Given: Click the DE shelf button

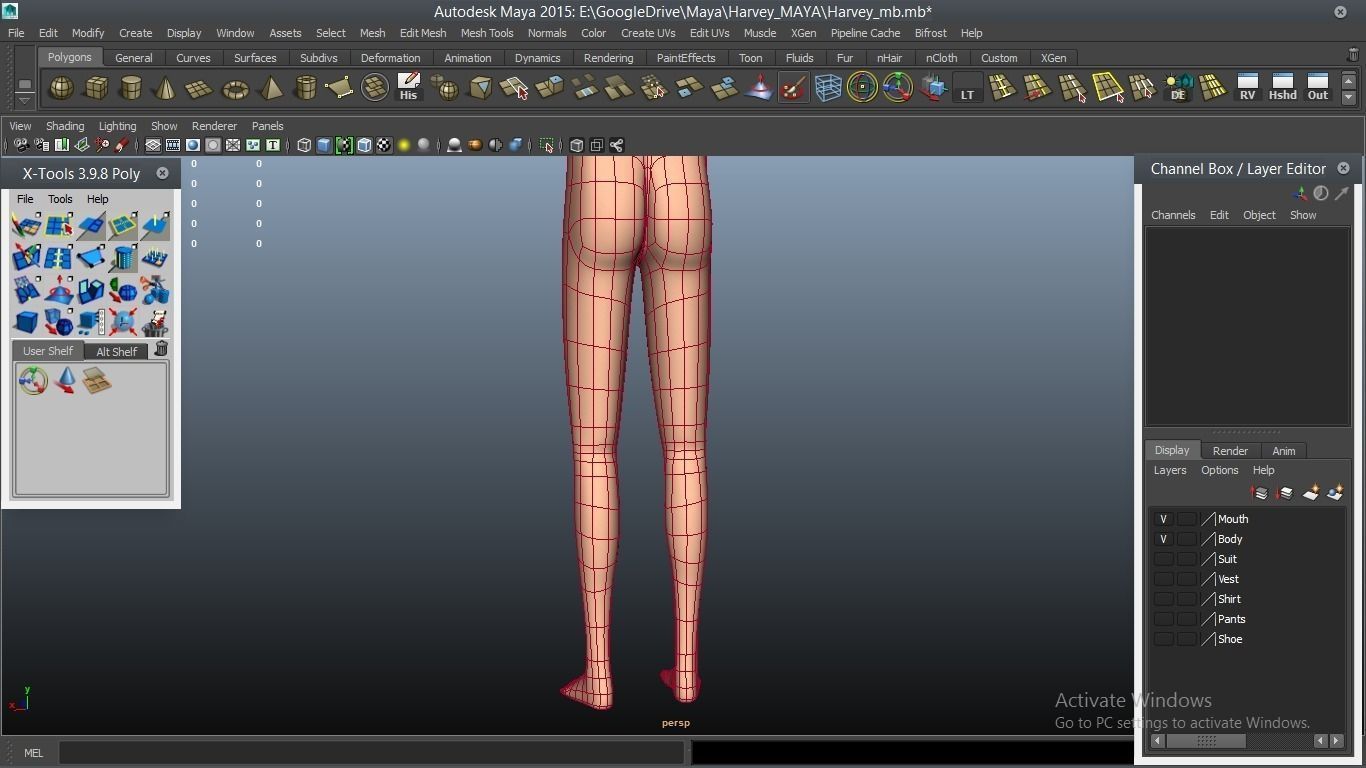Looking at the screenshot, I should (x=1178, y=88).
